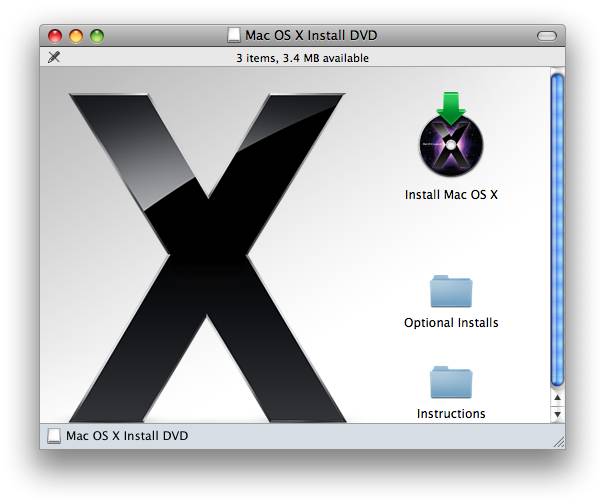
Task: Open the Install Mac OS X disc icon
Action: [x=451, y=135]
